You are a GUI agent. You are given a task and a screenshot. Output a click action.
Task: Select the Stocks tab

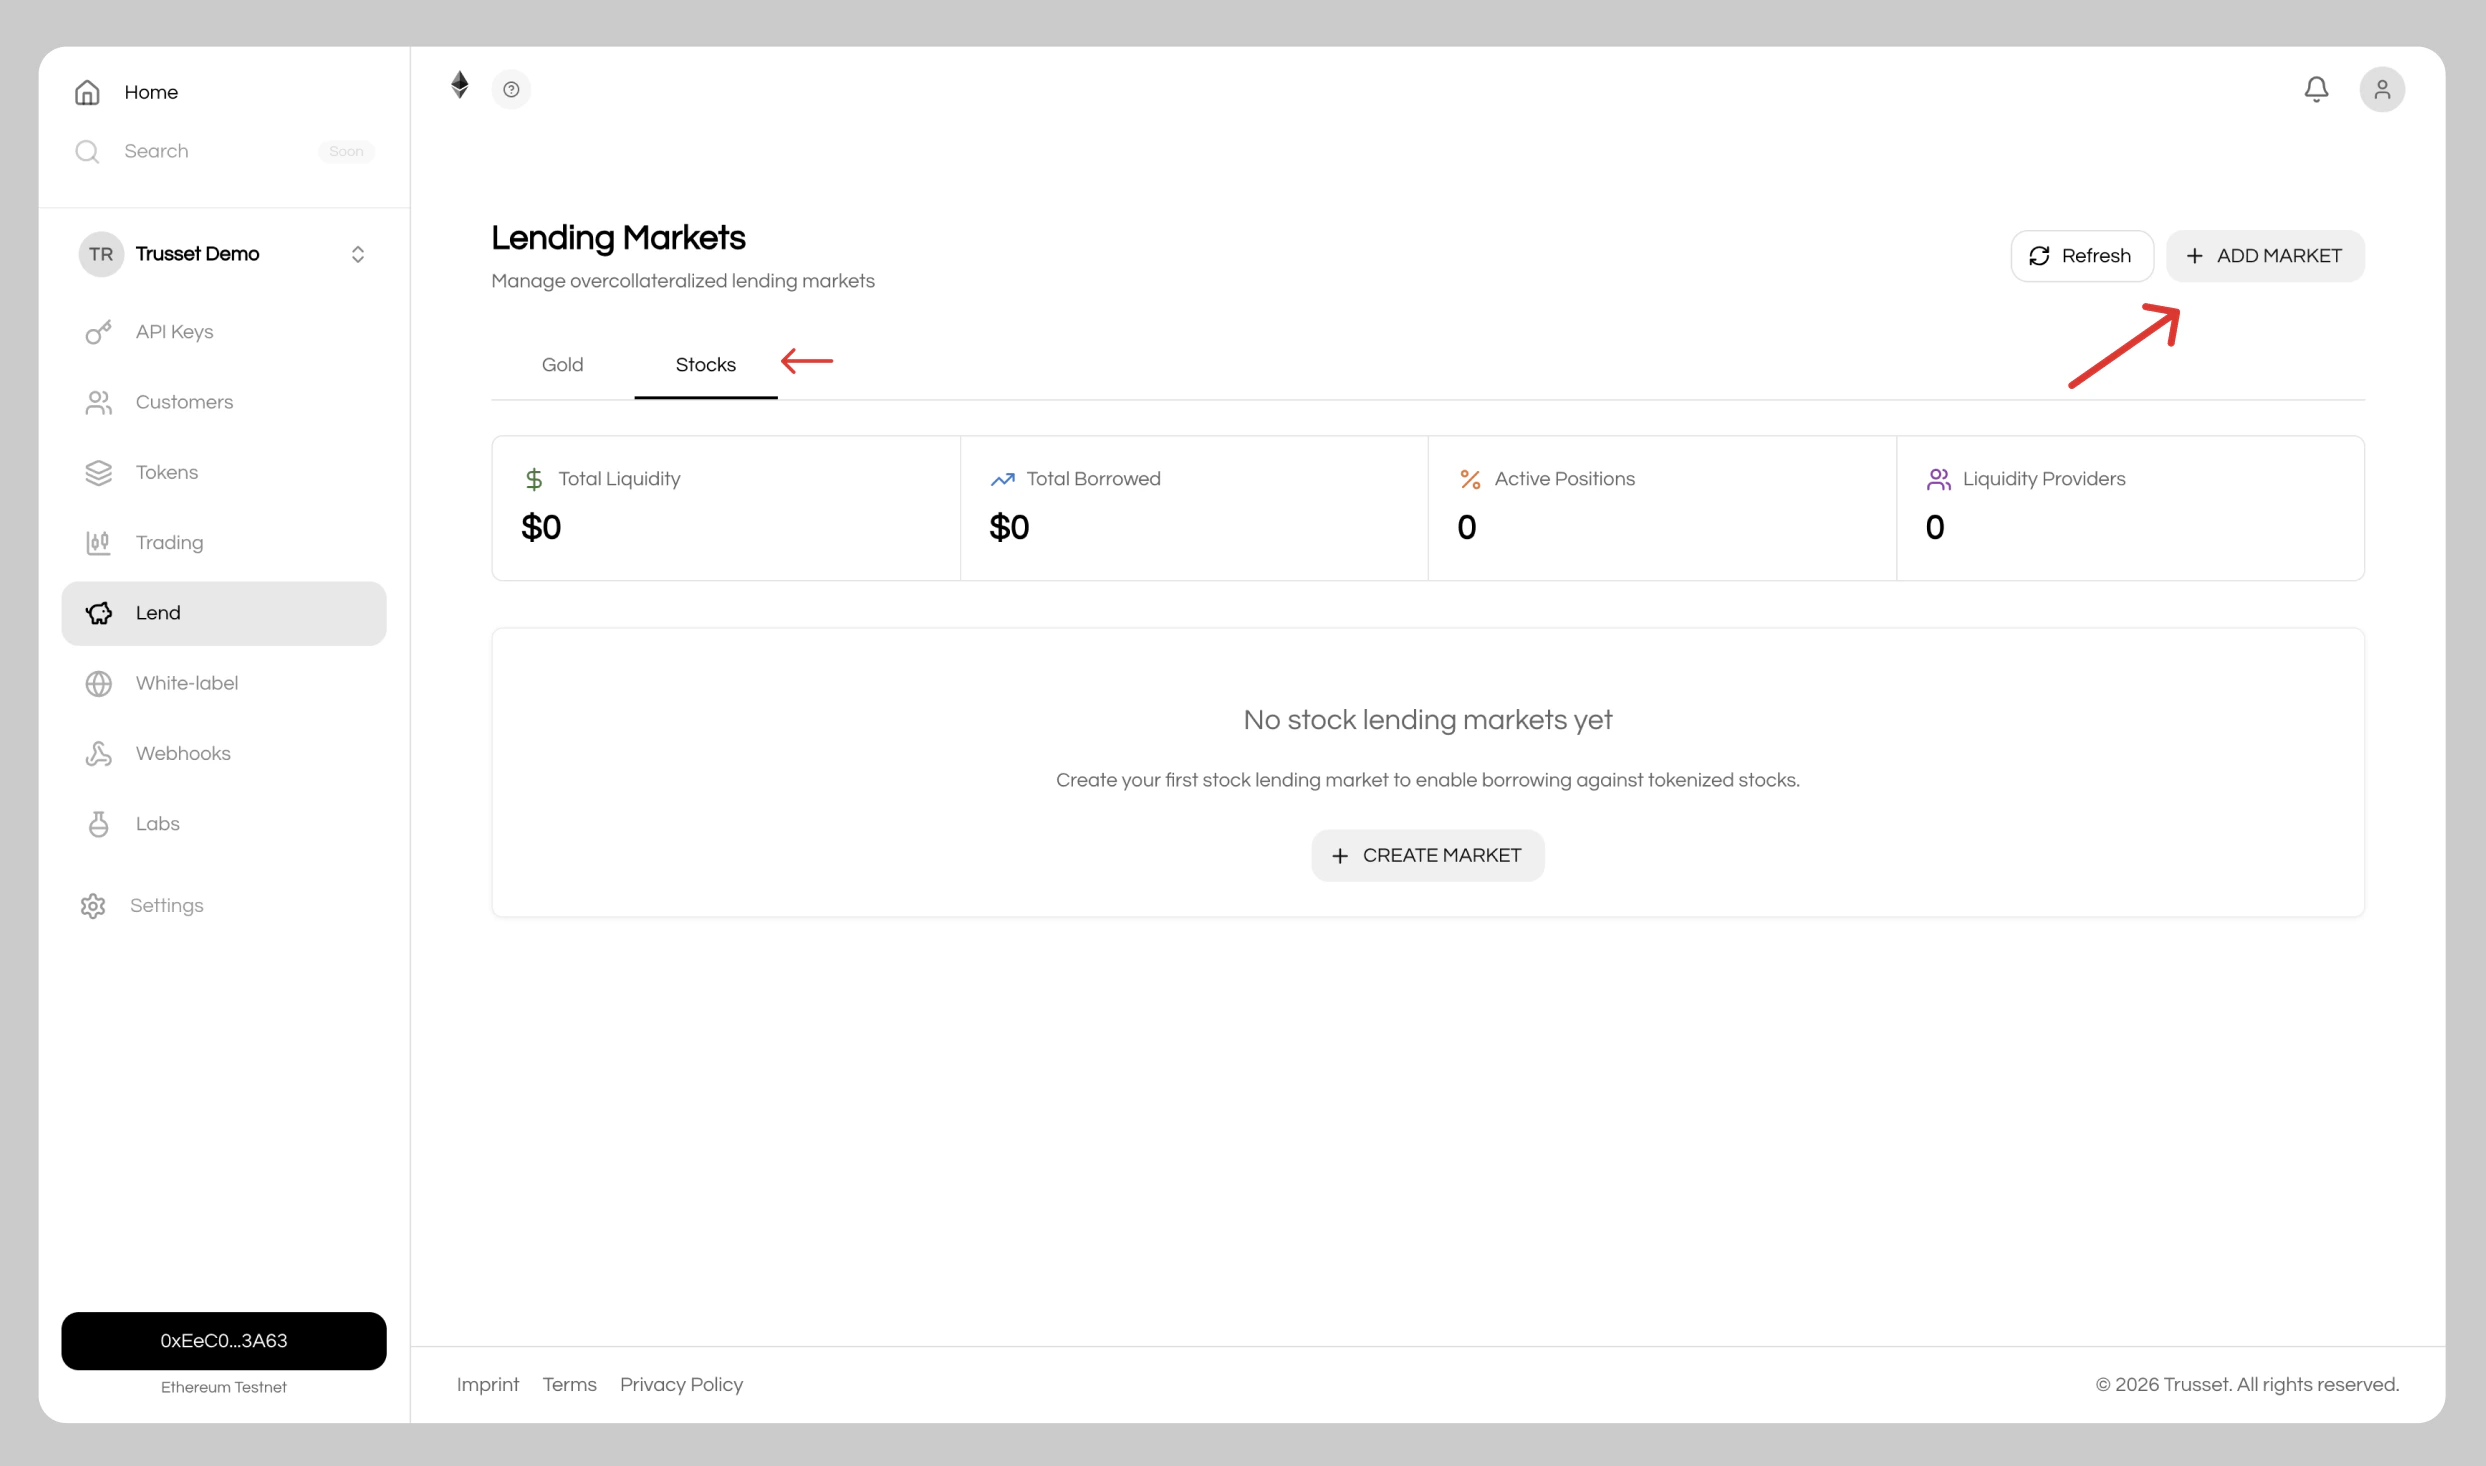point(705,364)
